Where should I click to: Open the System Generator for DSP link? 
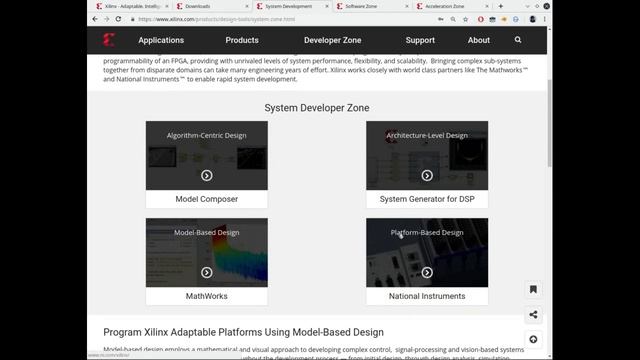[x=427, y=199]
